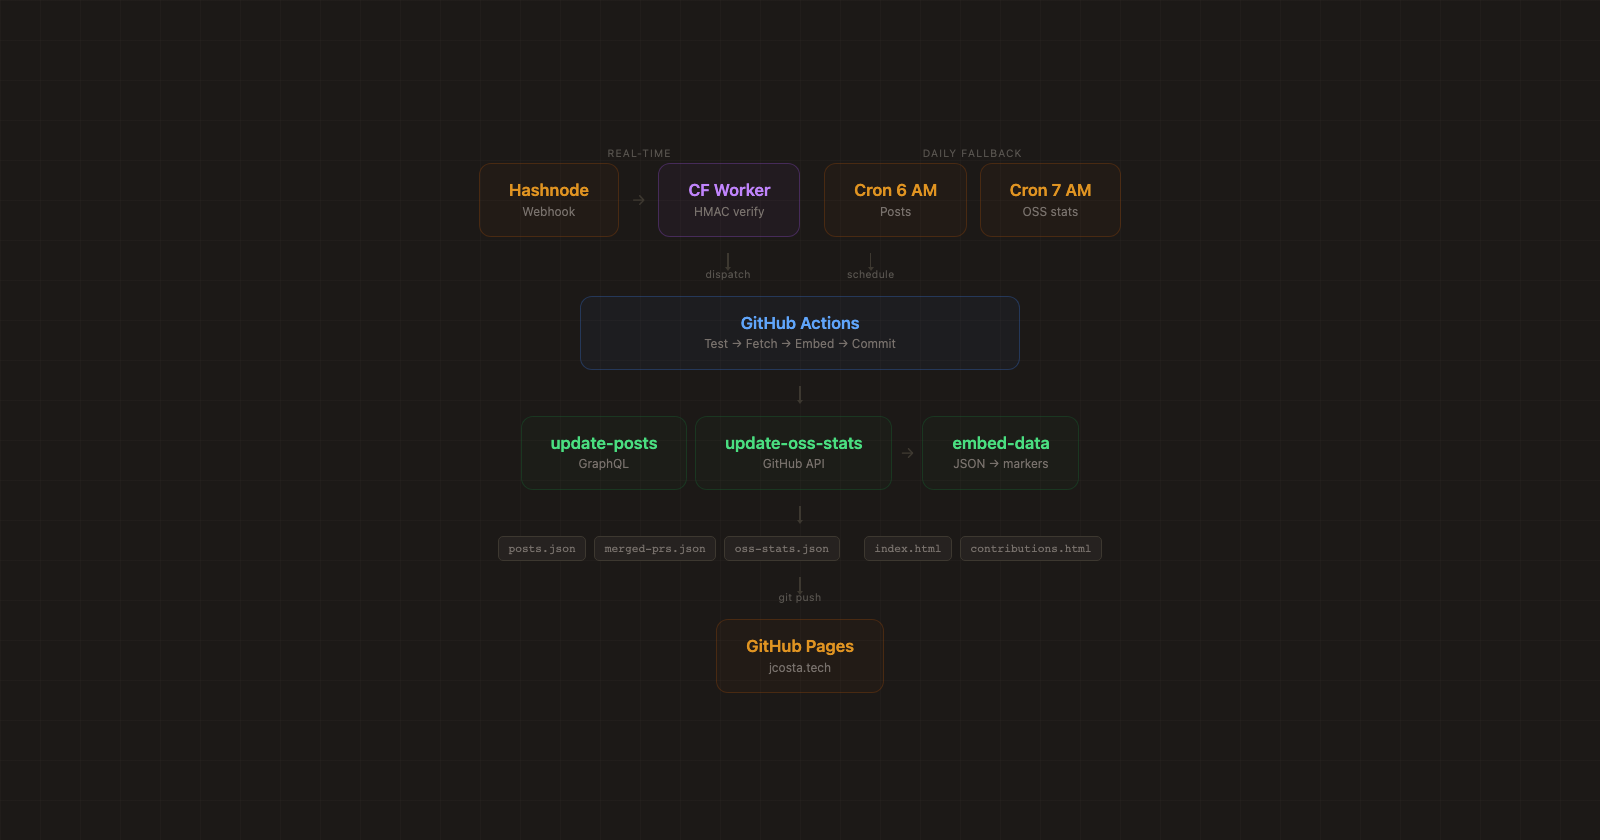Click the merged-prs.json file chip
Image resolution: width=1600 pixels, height=840 pixels.
654,549
